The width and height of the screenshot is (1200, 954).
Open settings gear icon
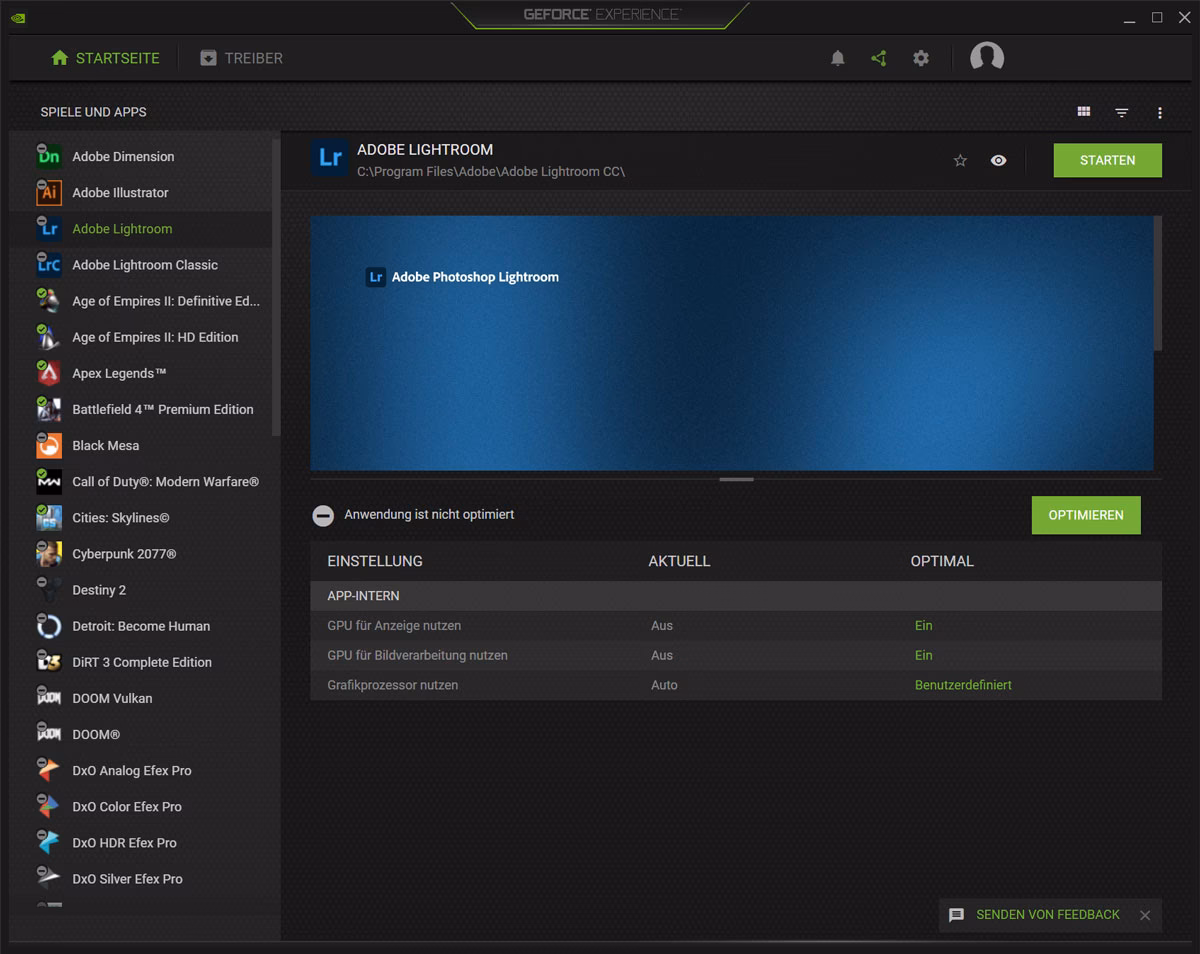pyautogui.click(x=921, y=58)
